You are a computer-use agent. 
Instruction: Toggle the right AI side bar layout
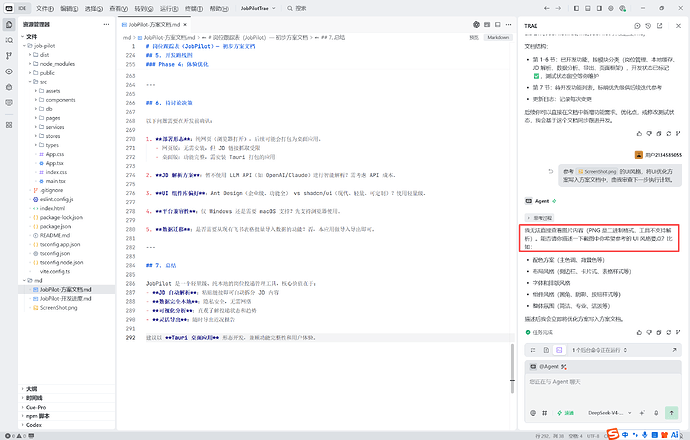pos(599,8)
